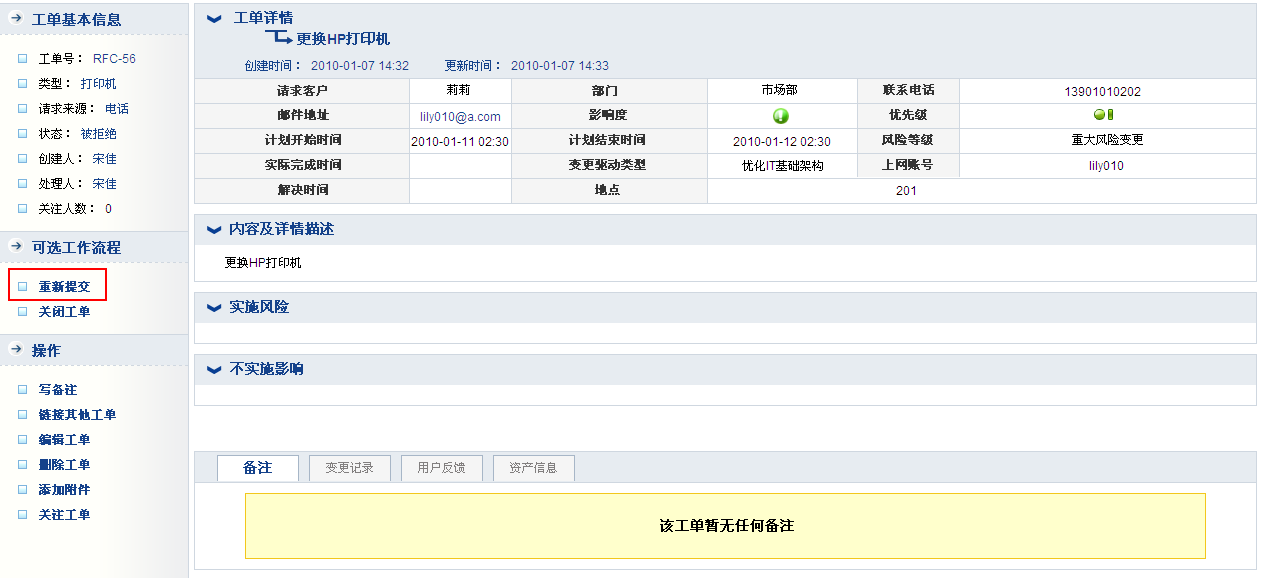Click the square bullet beside 写备注

pos(22,390)
